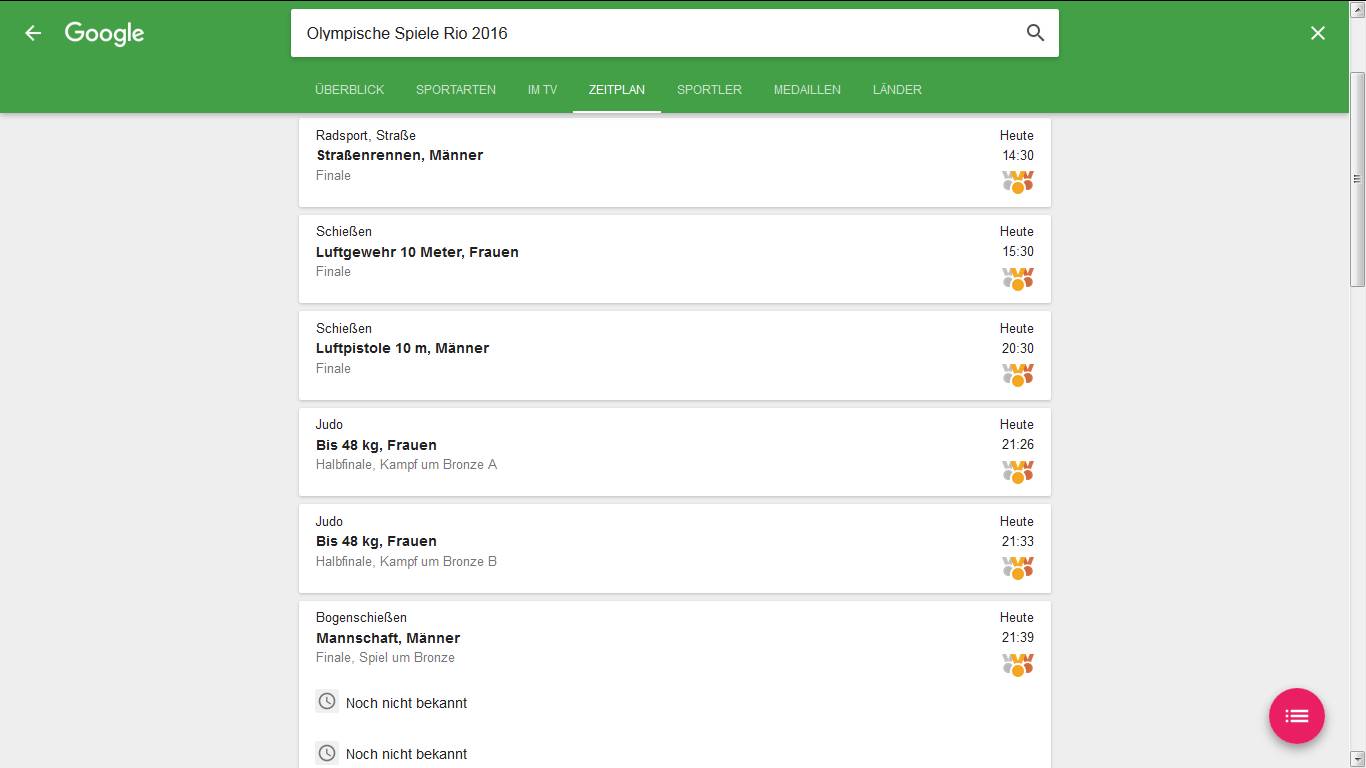Click the Bogenschießen sport label
The height and width of the screenshot is (768, 1366).
tap(361, 617)
